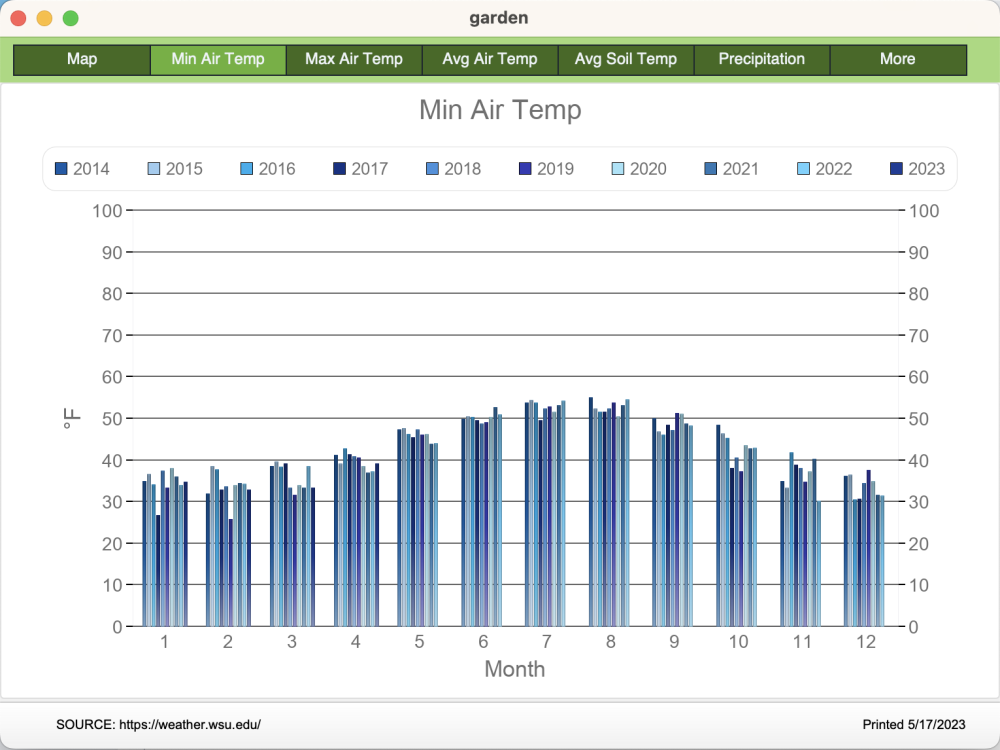This screenshot has width=1000, height=750.
Task: Expand the More menu
Action: pos(898,60)
